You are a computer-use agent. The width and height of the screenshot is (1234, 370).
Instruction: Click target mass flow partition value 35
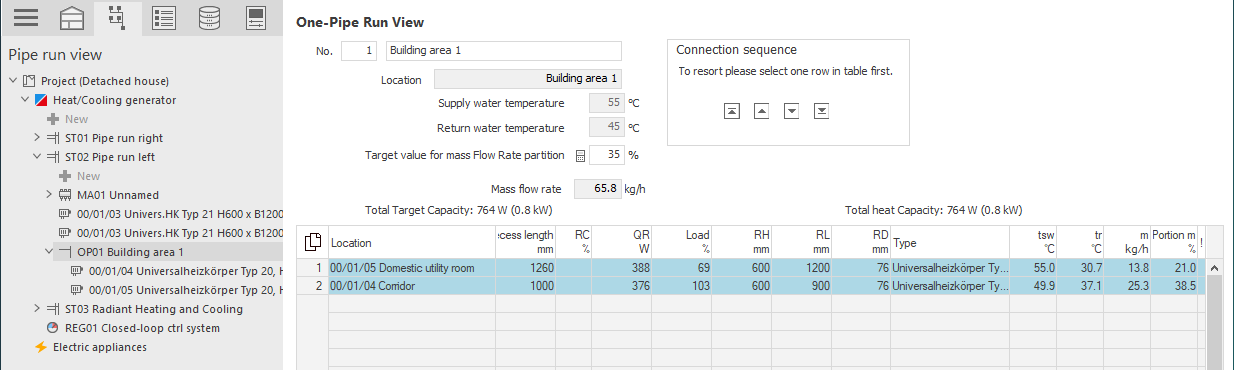pos(606,155)
